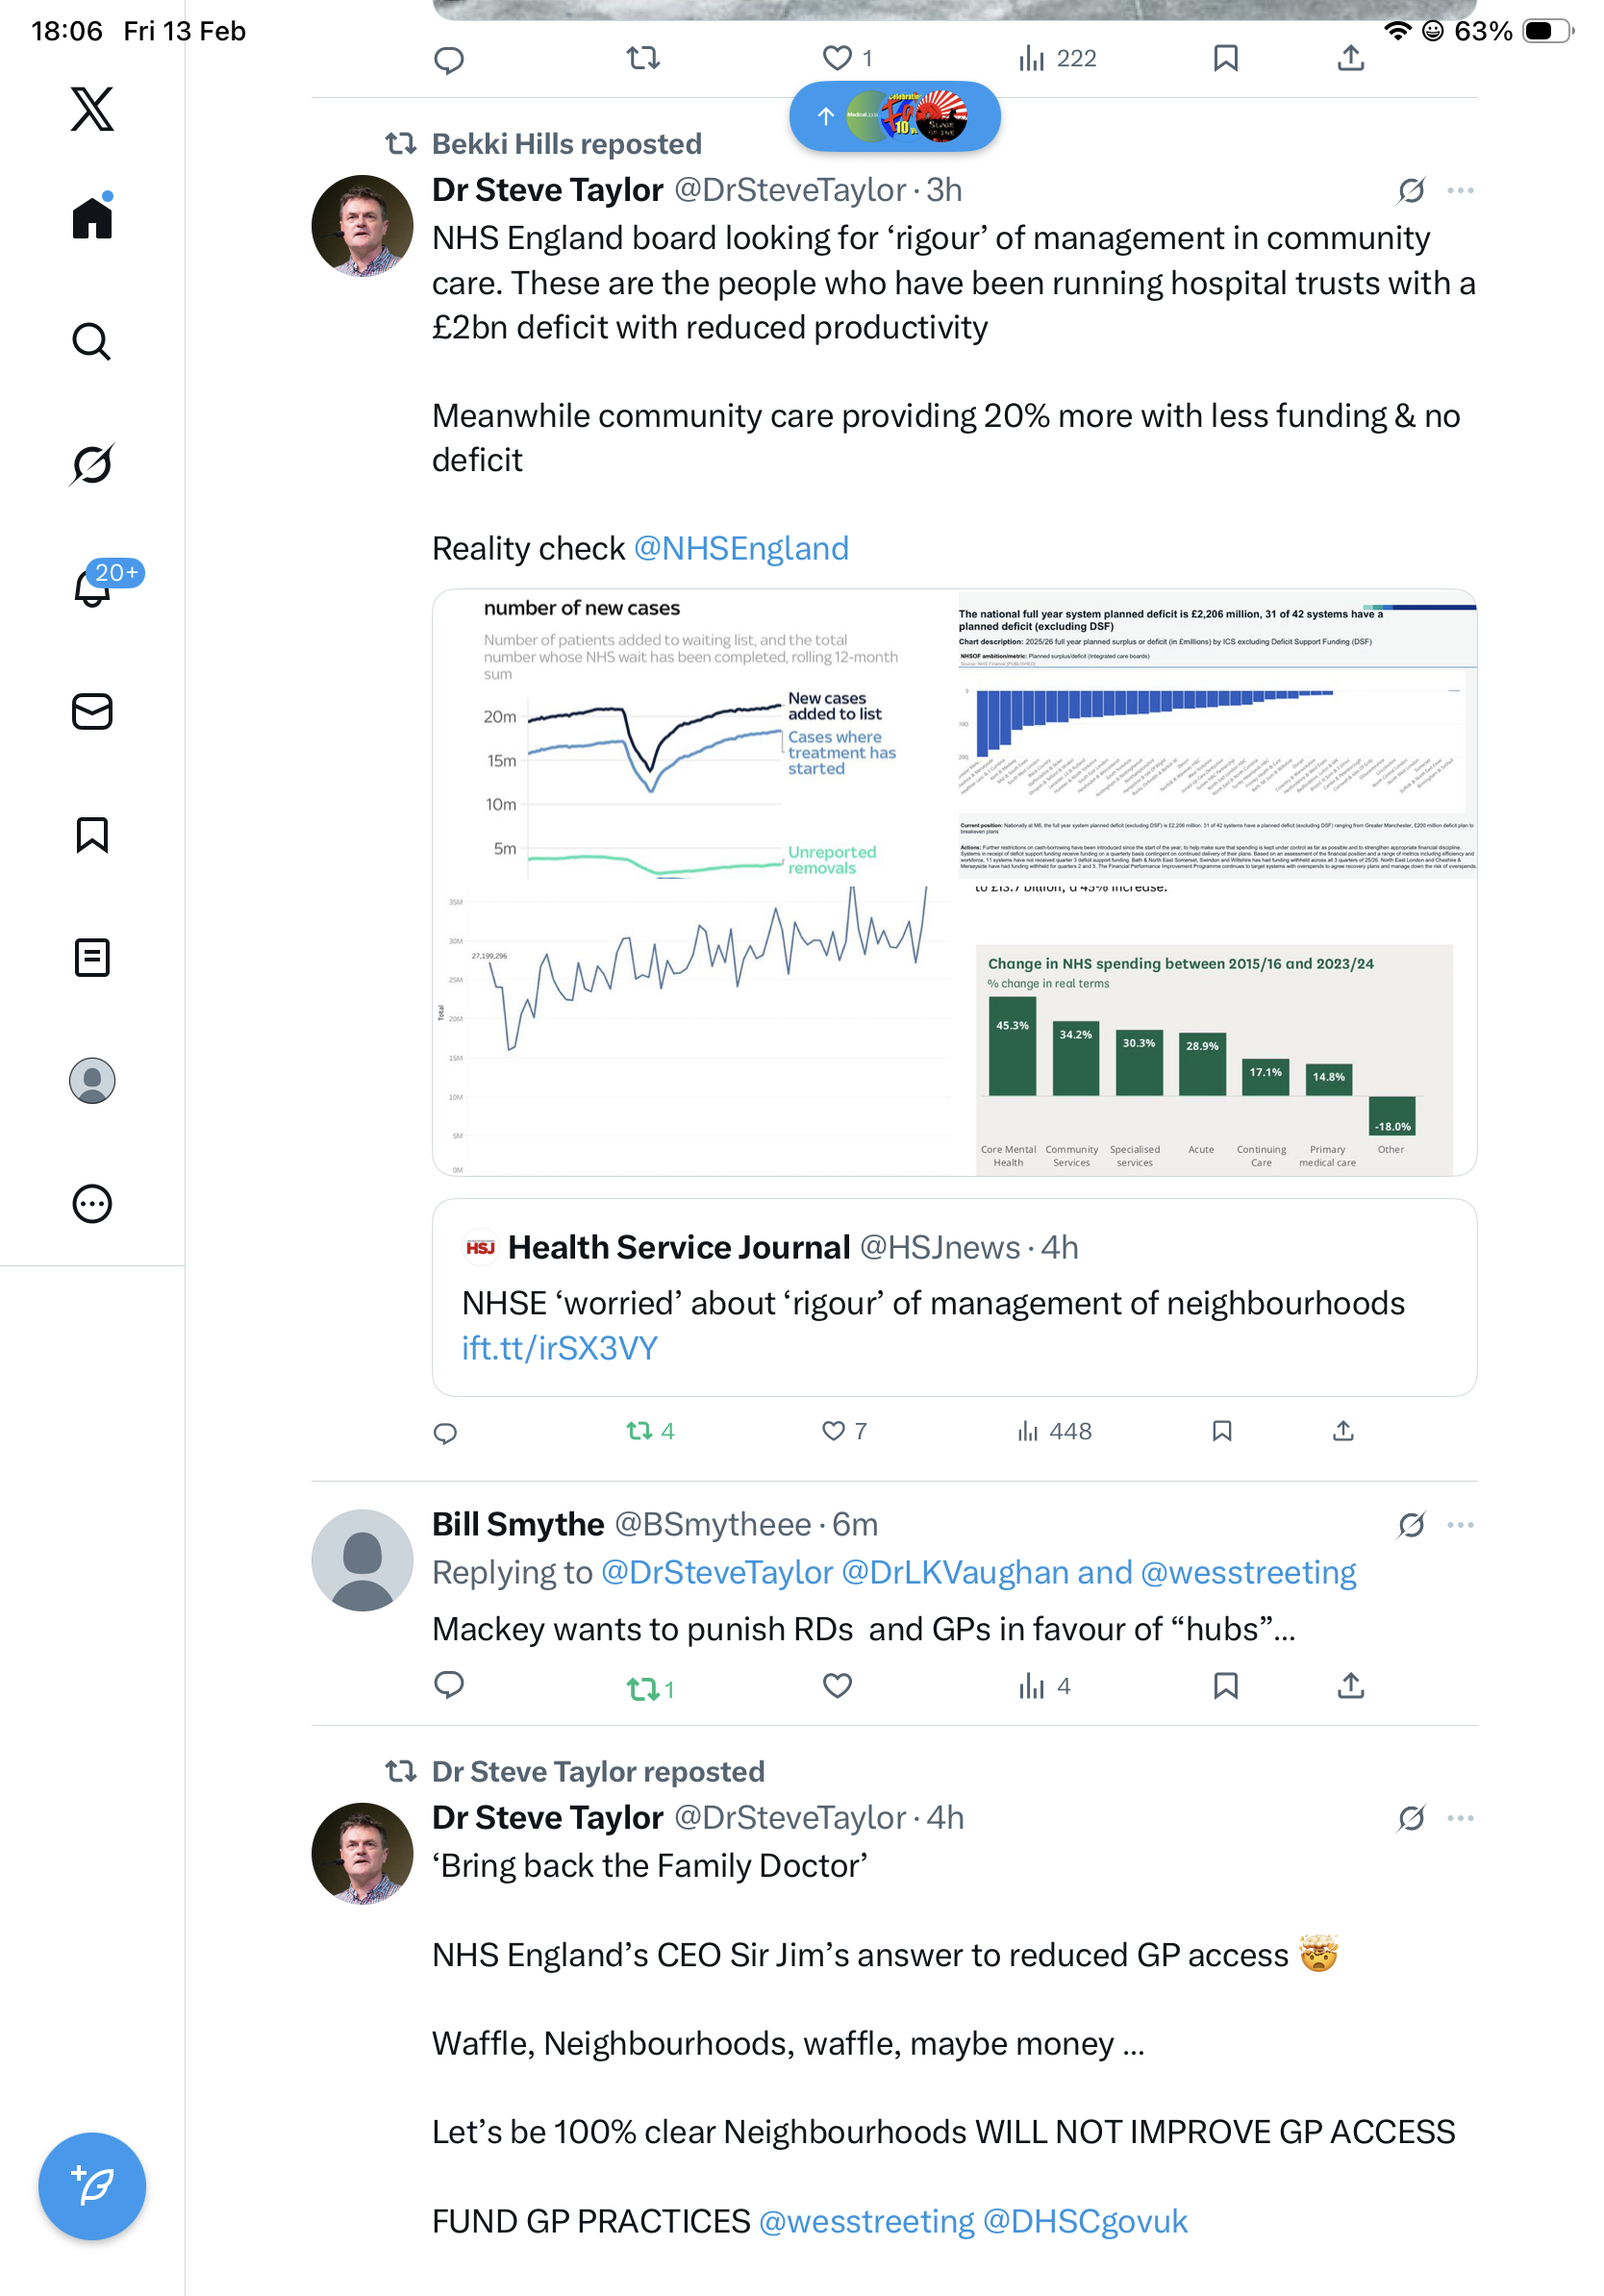Open Notifications bell with 20+ badge
The image size is (1604, 2296).
pos(92,587)
